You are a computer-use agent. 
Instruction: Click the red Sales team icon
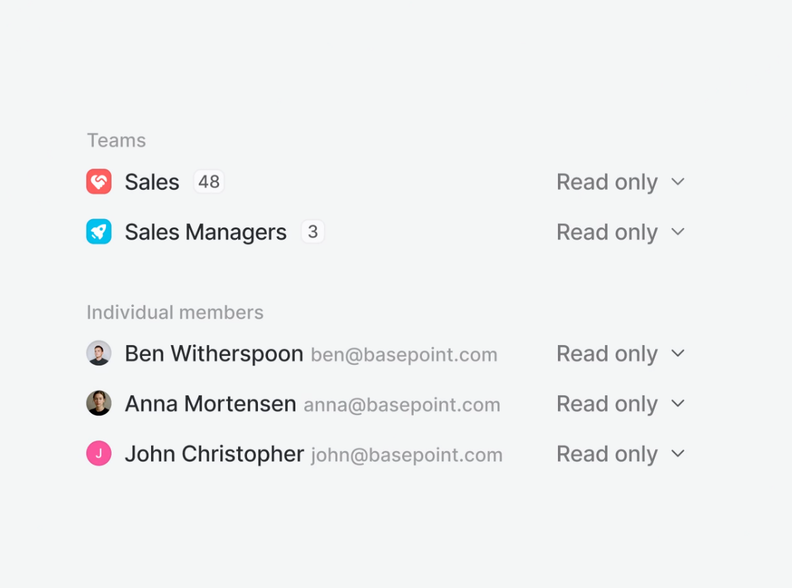(x=99, y=181)
